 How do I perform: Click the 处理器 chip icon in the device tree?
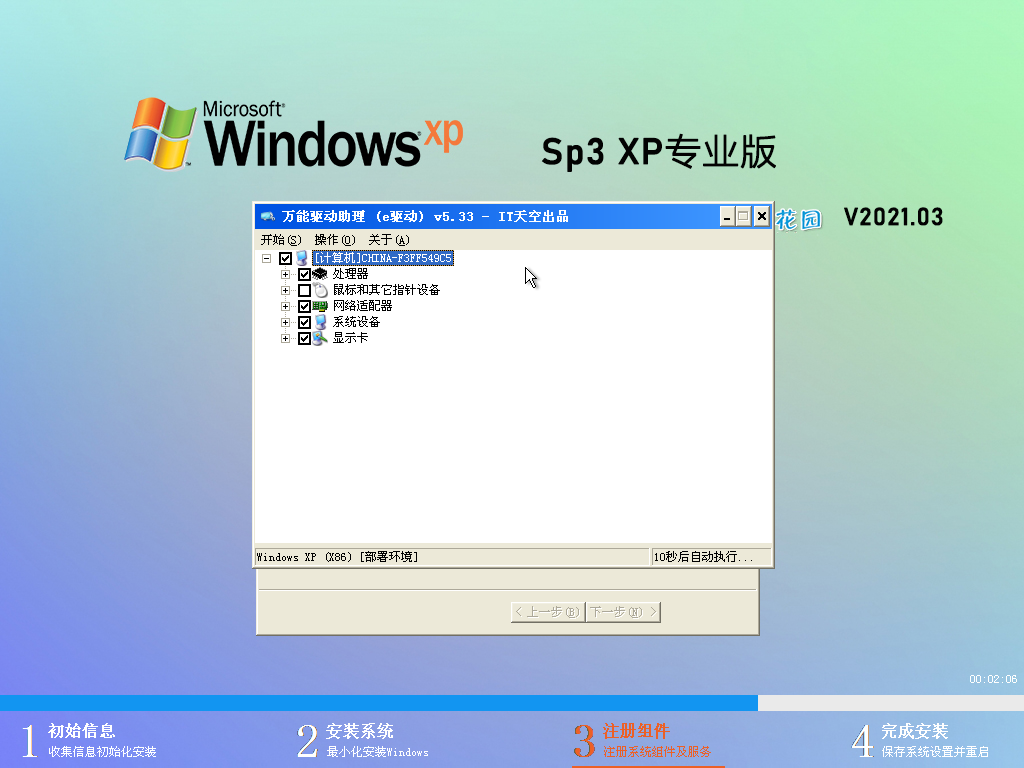click(x=321, y=275)
